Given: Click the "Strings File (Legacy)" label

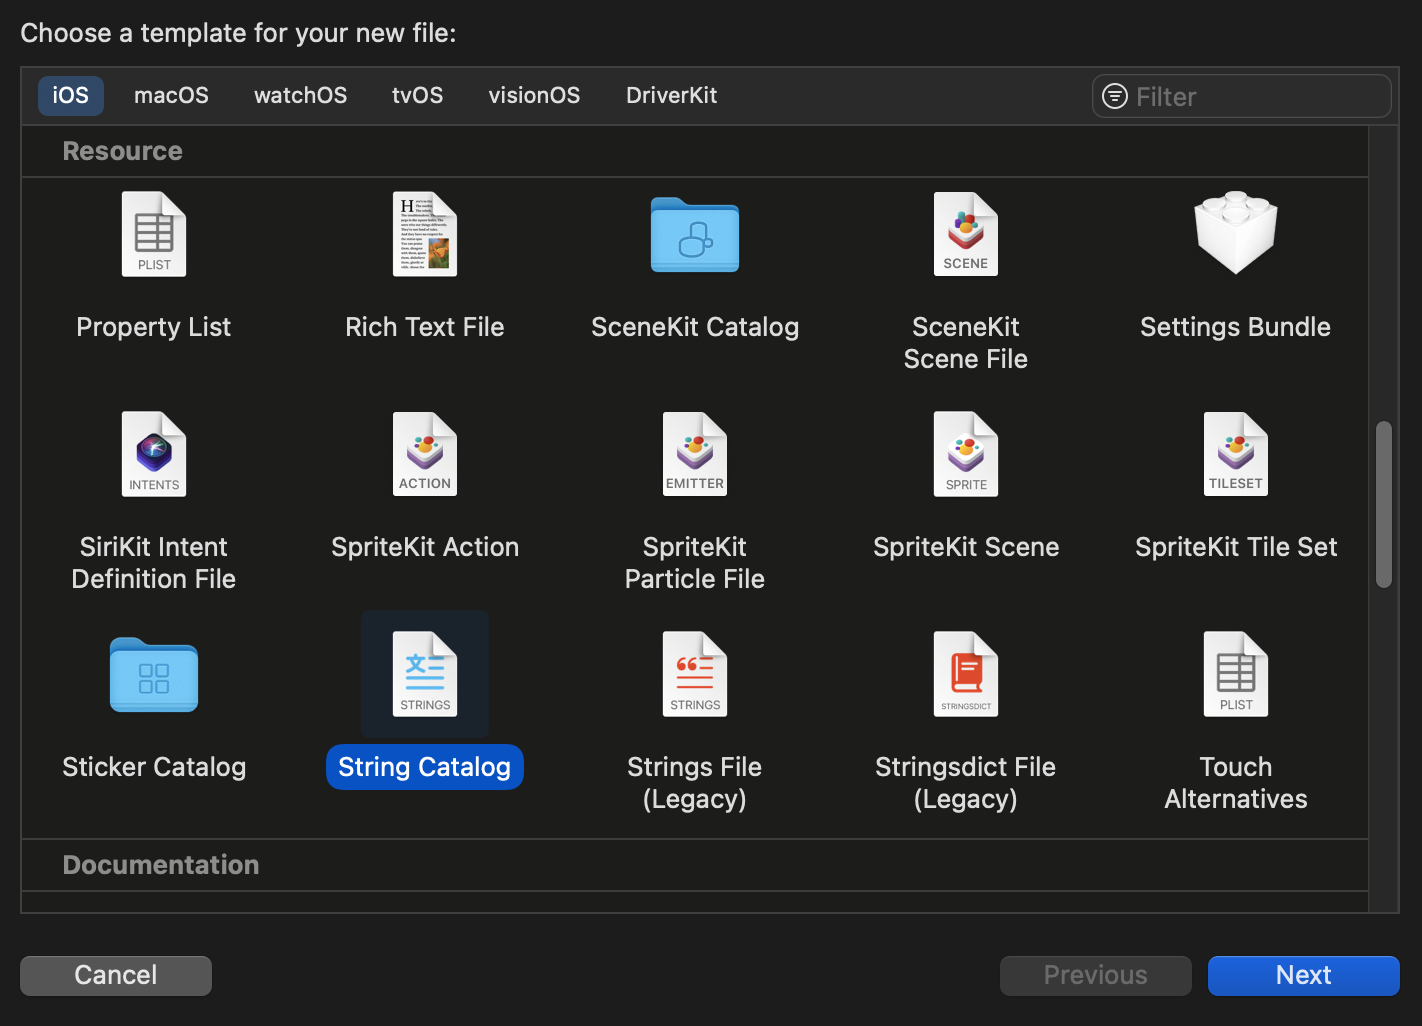Looking at the screenshot, I should click(695, 783).
